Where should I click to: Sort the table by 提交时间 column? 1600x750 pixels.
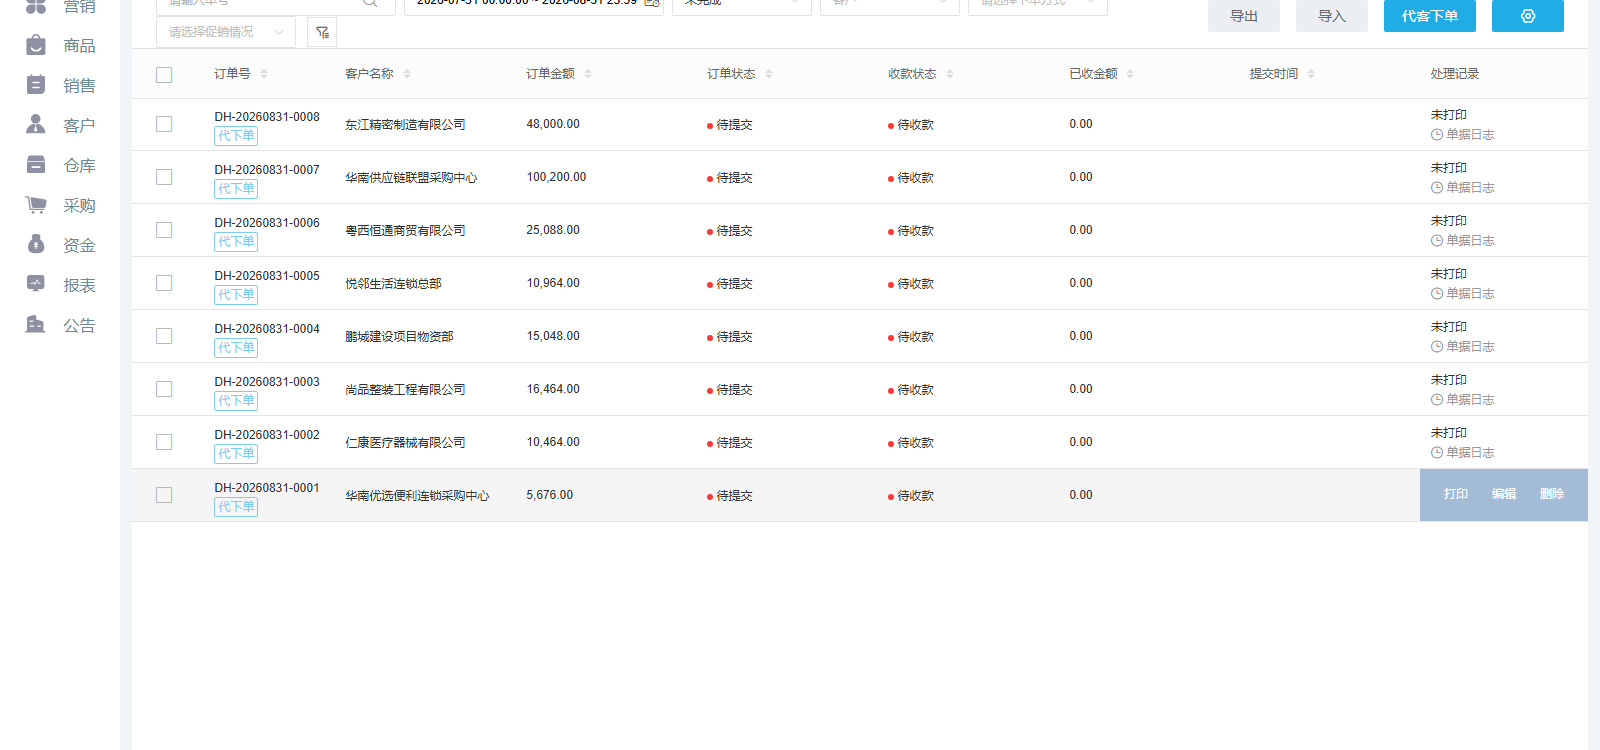[x=1311, y=74]
